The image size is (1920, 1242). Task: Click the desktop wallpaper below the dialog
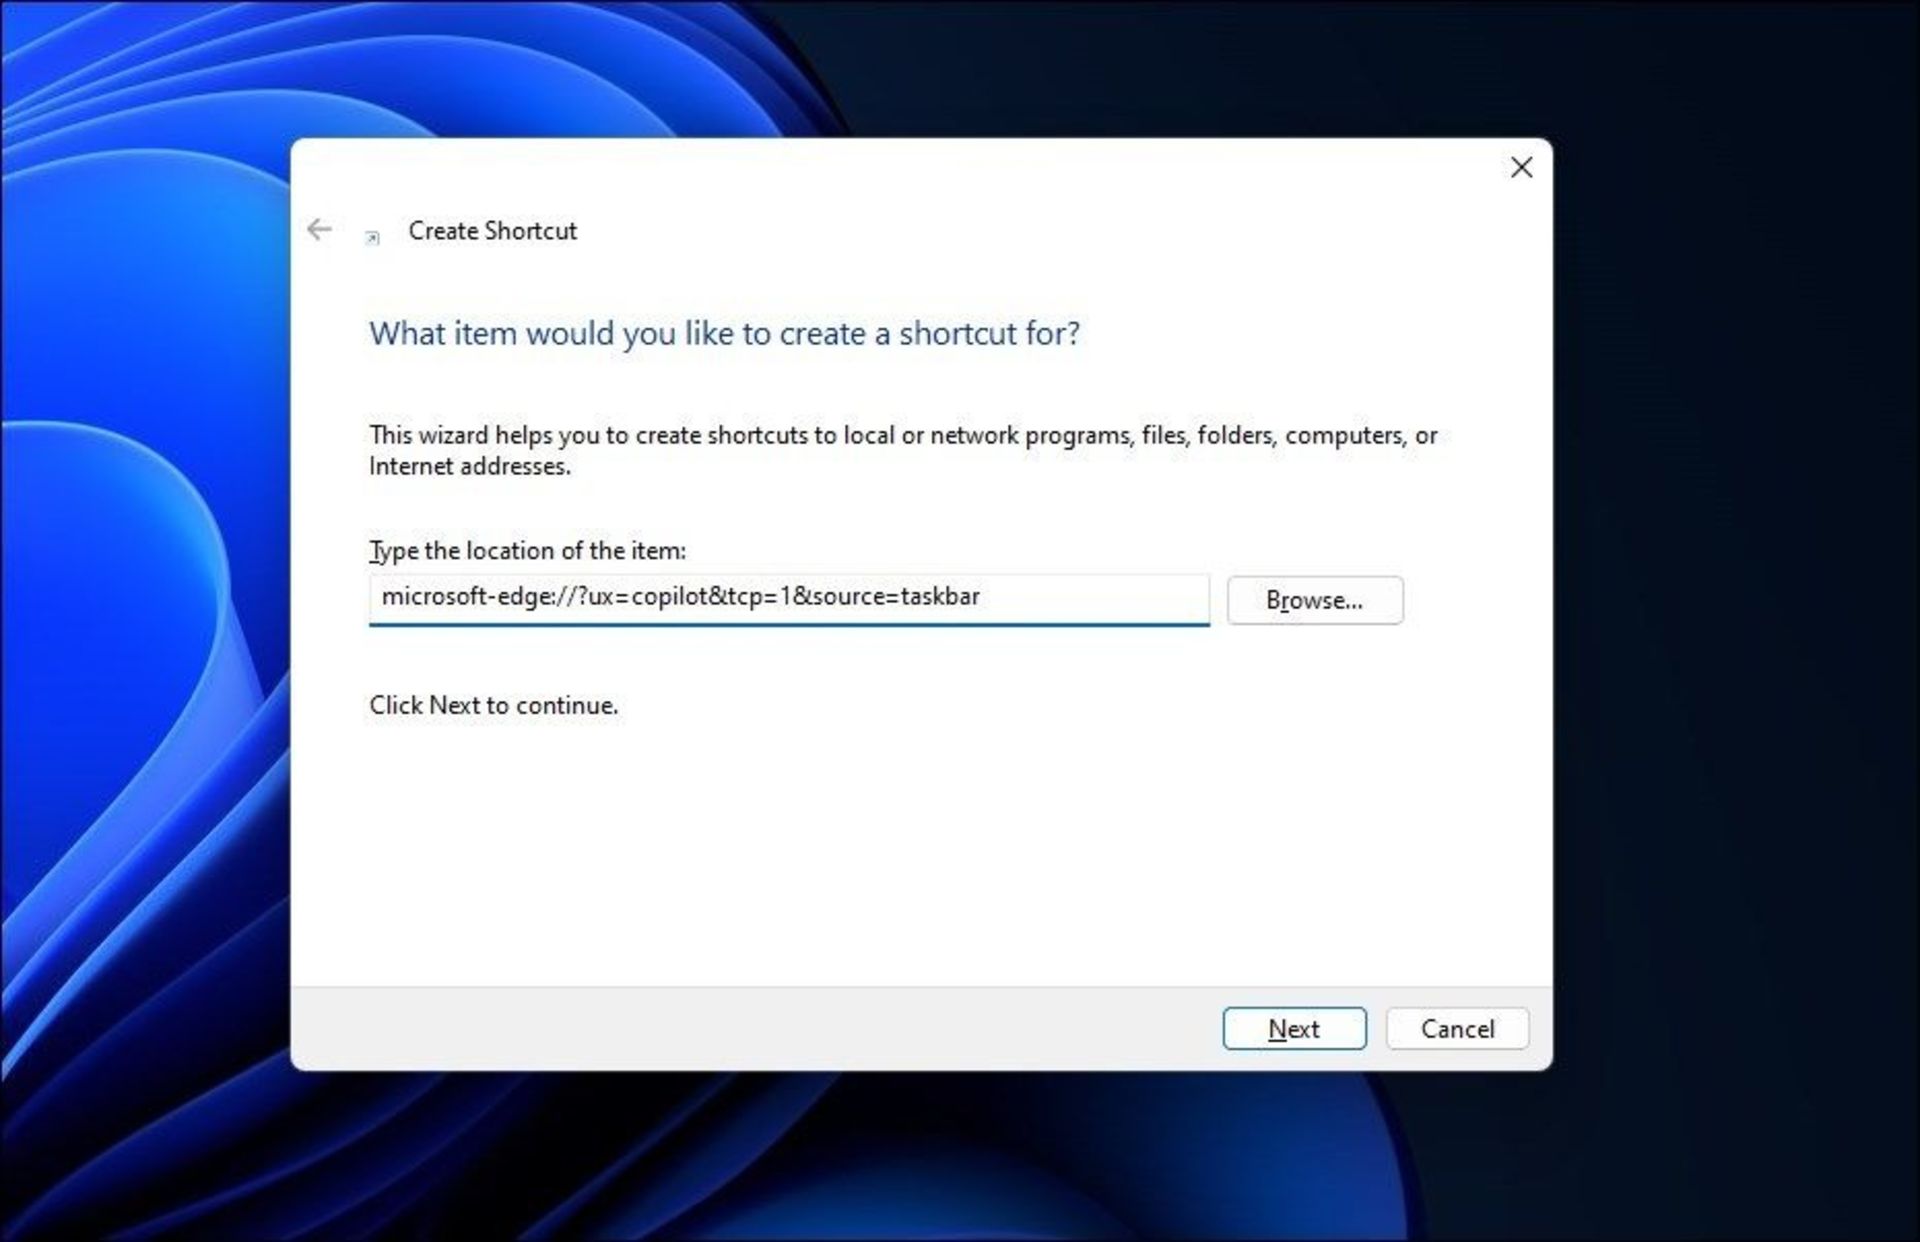pos(900,1160)
